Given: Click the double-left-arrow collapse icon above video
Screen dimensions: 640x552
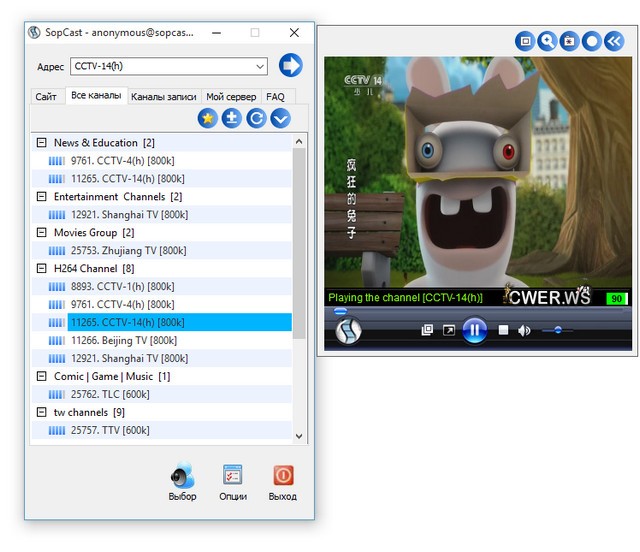Looking at the screenshot, I should (x=615, y=41).
